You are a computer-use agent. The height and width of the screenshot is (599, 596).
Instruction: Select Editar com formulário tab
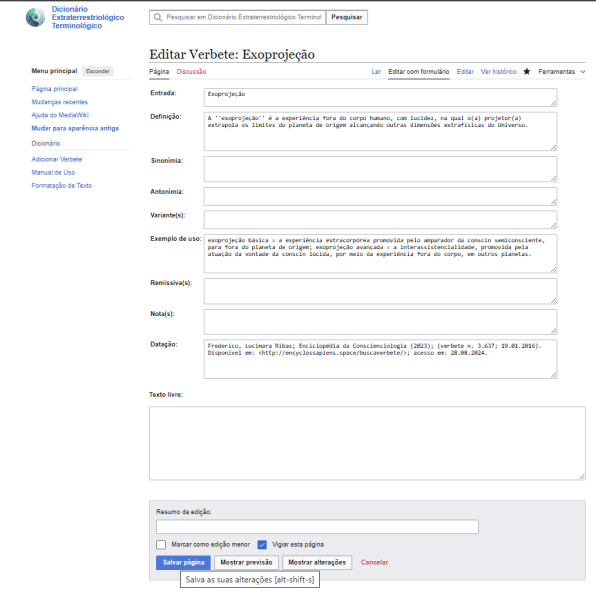(419, 71)
